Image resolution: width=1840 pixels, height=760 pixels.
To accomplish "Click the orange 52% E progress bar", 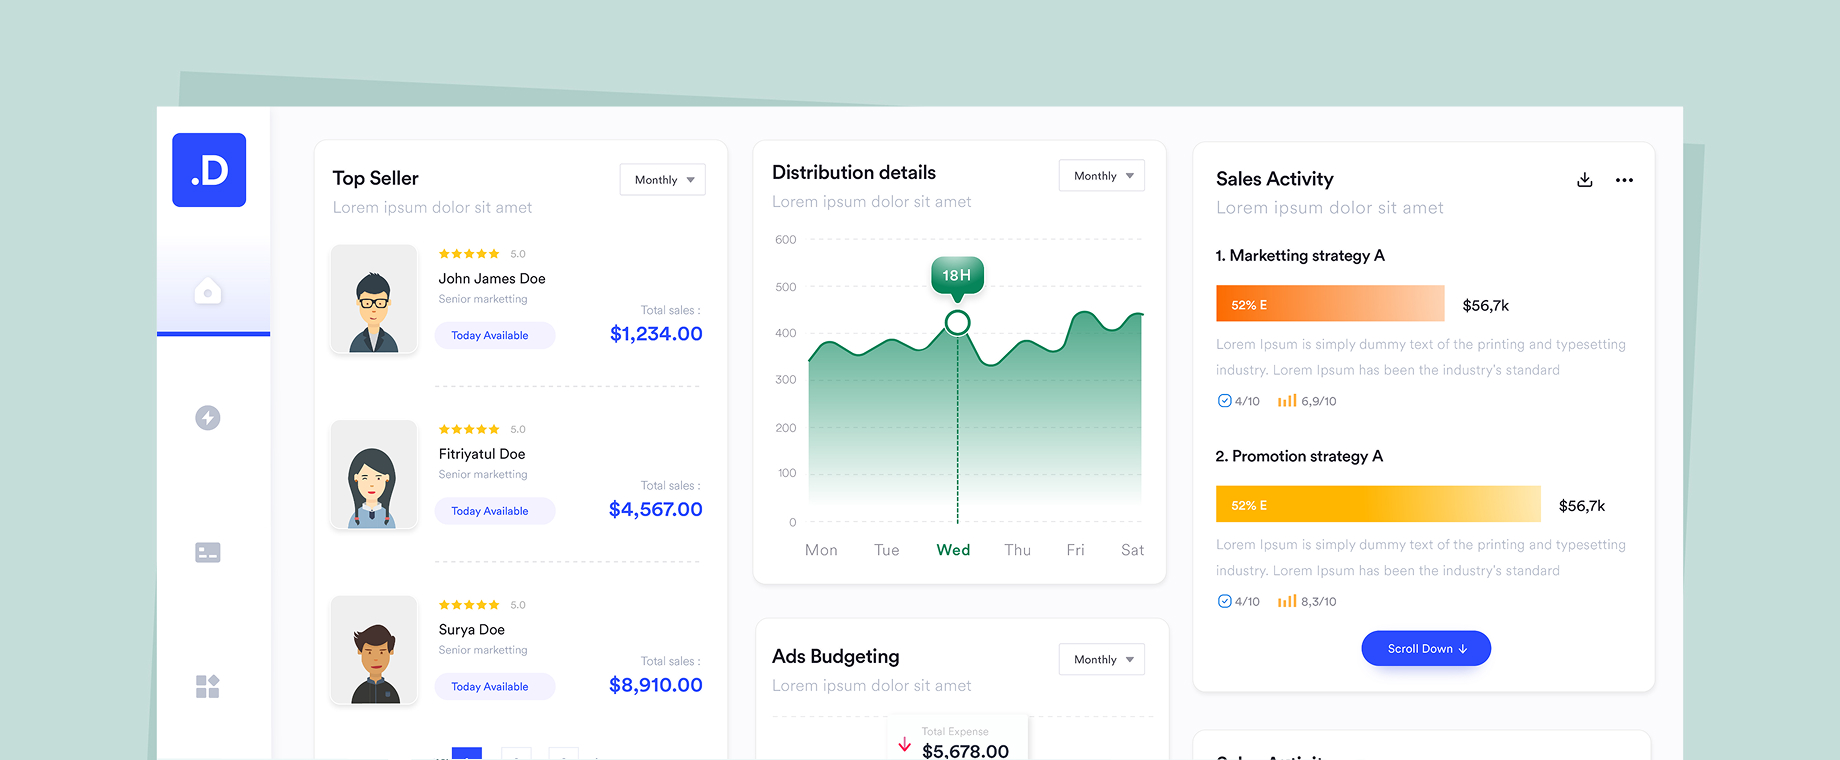I will tap(1330, 304).
